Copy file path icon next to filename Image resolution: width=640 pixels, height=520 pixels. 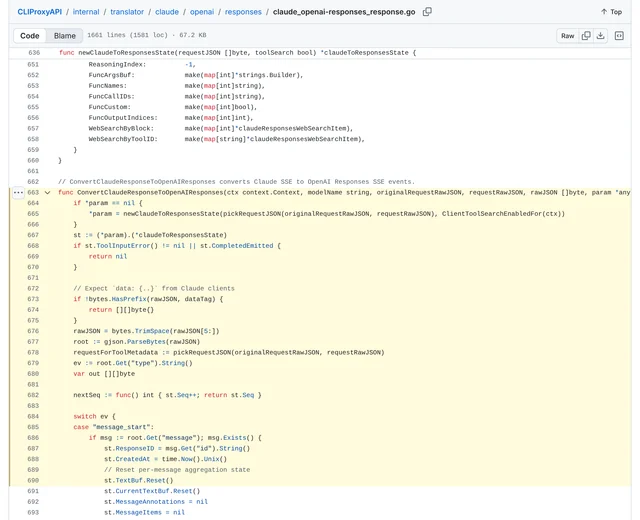pos(427,12)
